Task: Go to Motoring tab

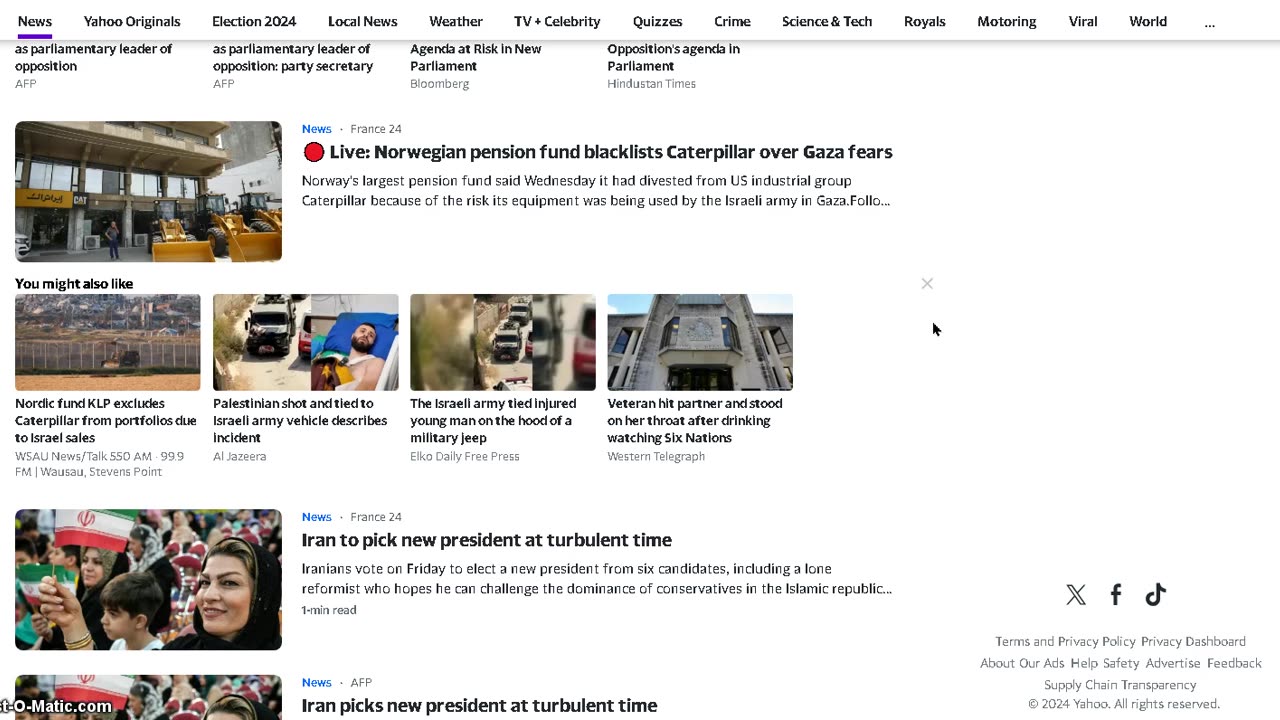Action: 1006,21
